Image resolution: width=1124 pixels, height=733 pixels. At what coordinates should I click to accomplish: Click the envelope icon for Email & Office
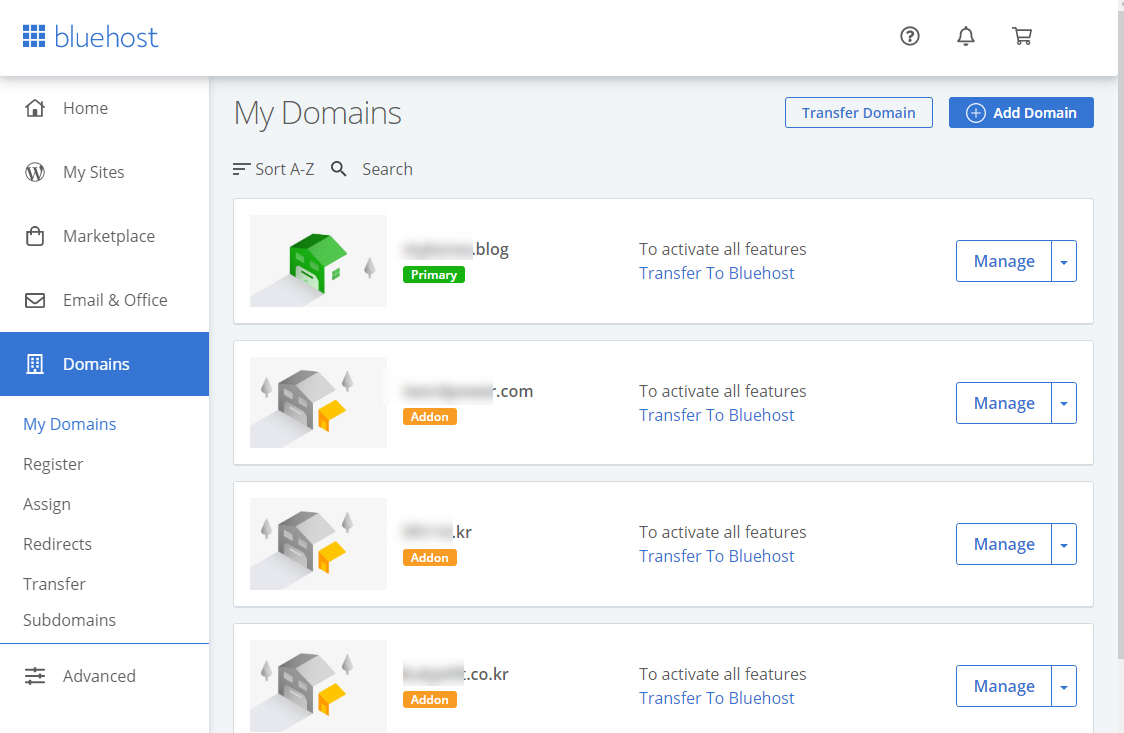(x=34, y=300)
